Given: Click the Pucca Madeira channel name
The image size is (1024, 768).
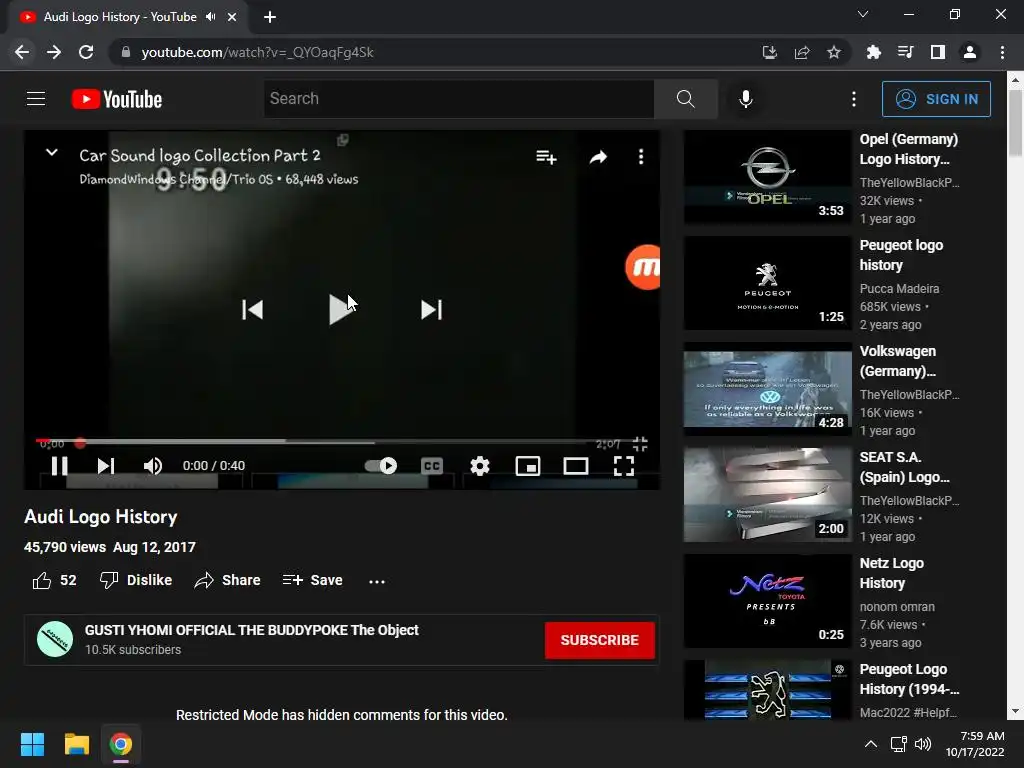Looking at the screenshot, I should [899, 289].
